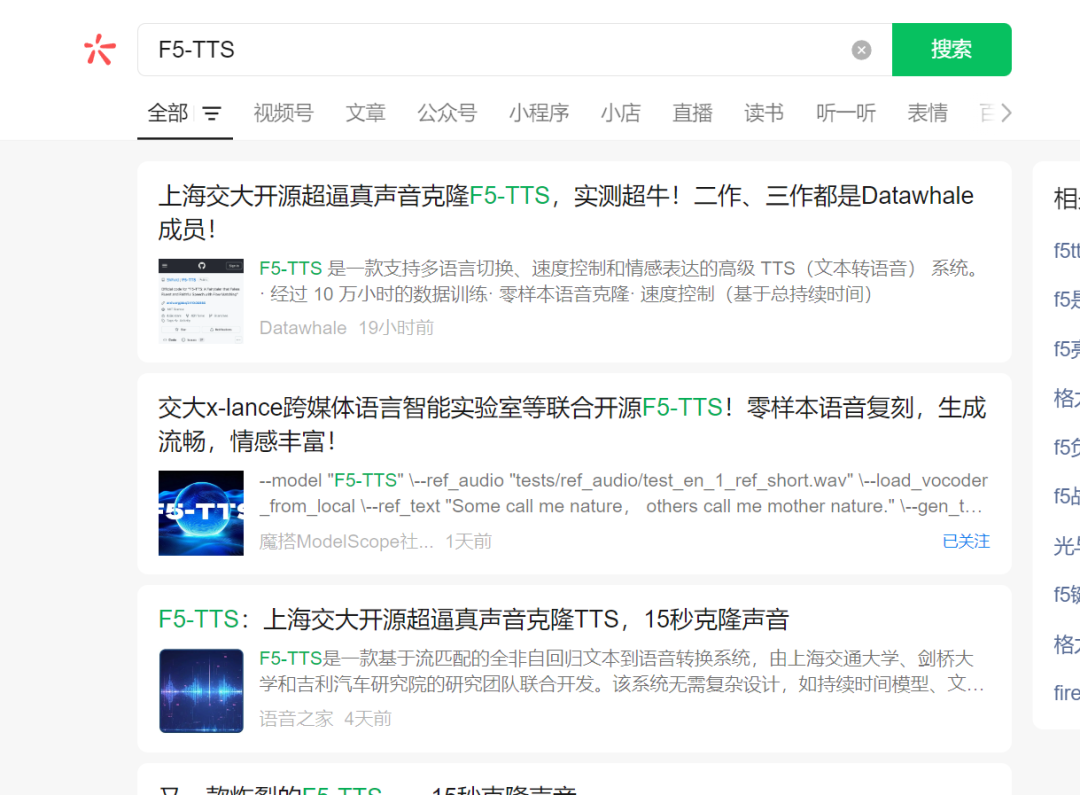Open the filter icon beside 全部 tab
This screenshot has height=795, width=1080.
point(211,113)
